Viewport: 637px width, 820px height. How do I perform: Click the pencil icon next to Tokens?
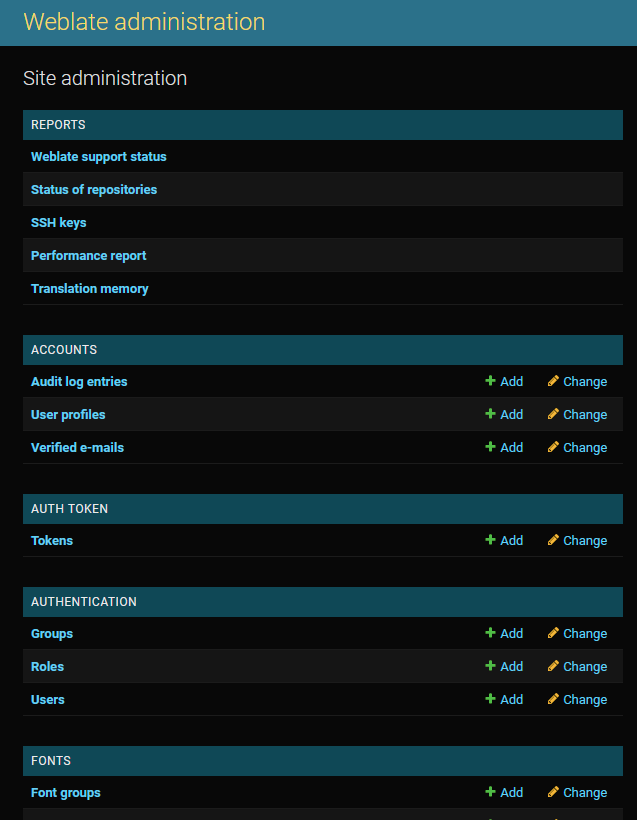[x=552, y=540]
